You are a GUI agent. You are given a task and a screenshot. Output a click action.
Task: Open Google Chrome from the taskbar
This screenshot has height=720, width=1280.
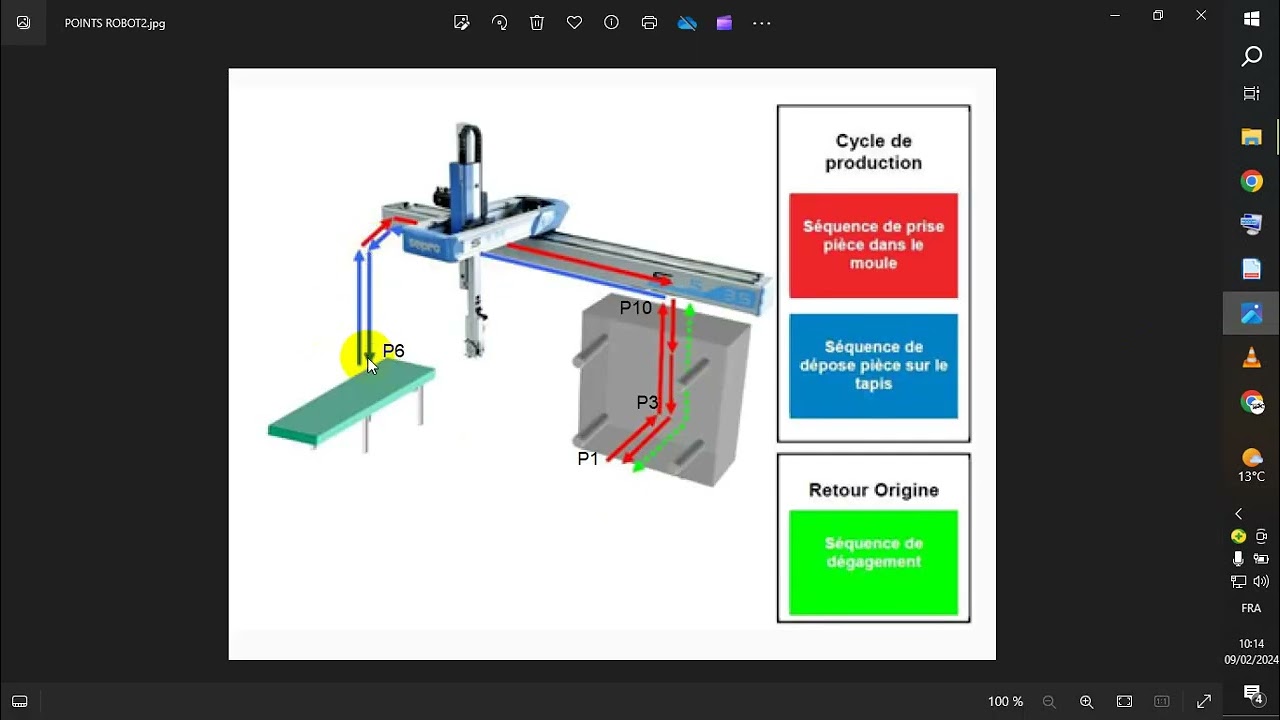[1251, 181]
